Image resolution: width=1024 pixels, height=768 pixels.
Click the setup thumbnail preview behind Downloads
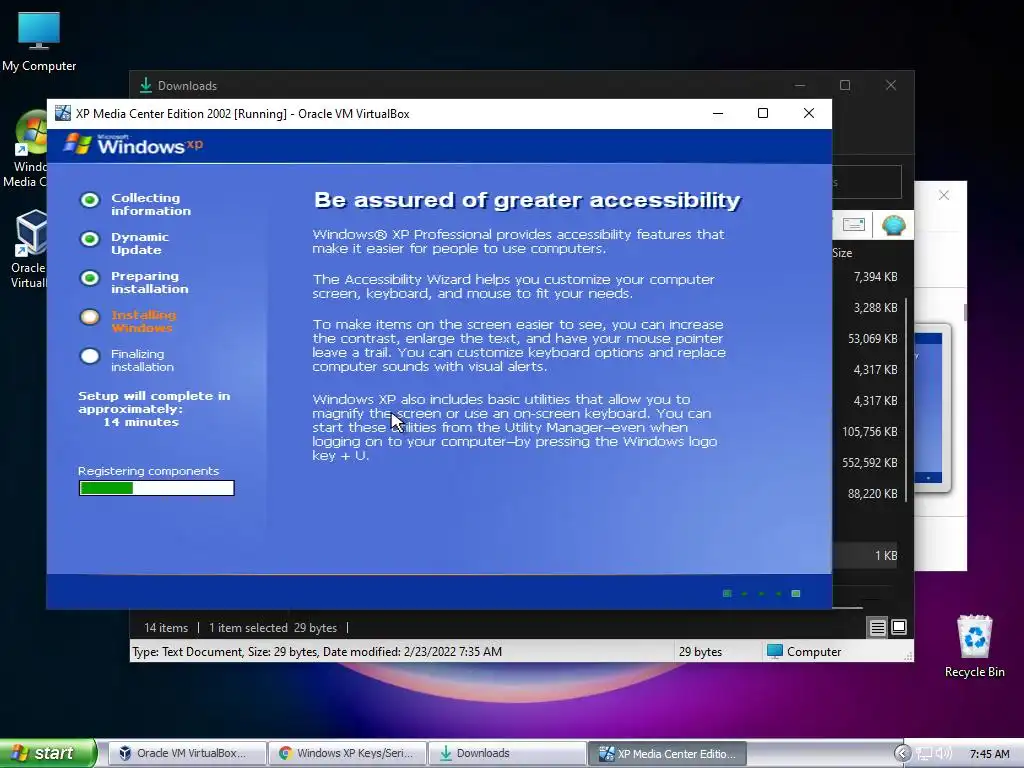click(931, 408)
